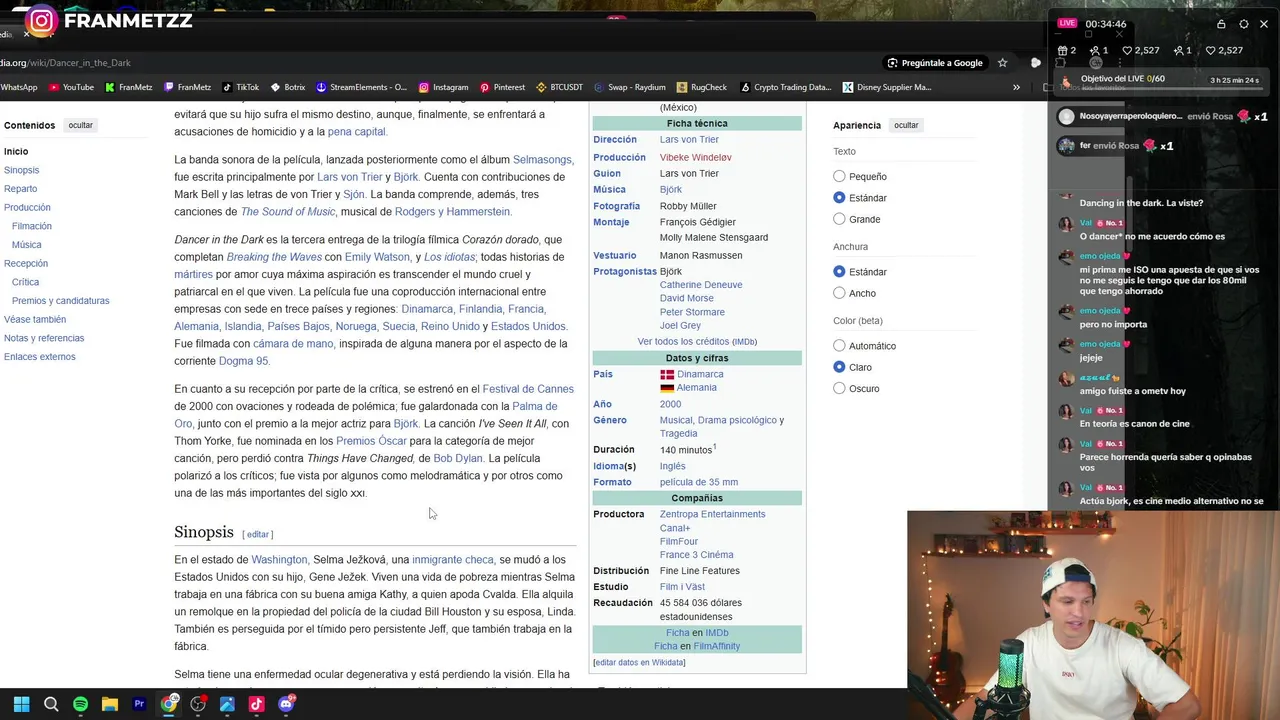Open the Breaking the Waves link
1280x720 pixels.
(x=274, y=257)
